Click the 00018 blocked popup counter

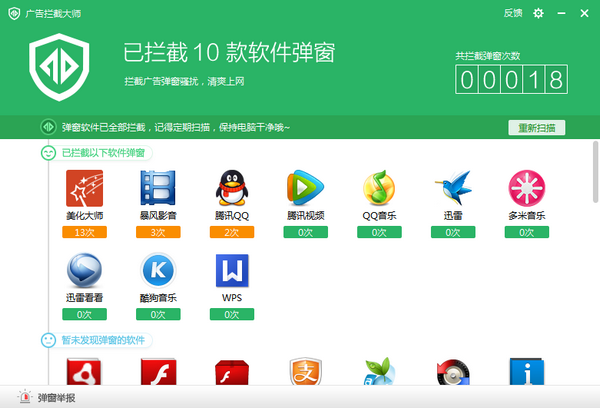(x=511, y=80)
